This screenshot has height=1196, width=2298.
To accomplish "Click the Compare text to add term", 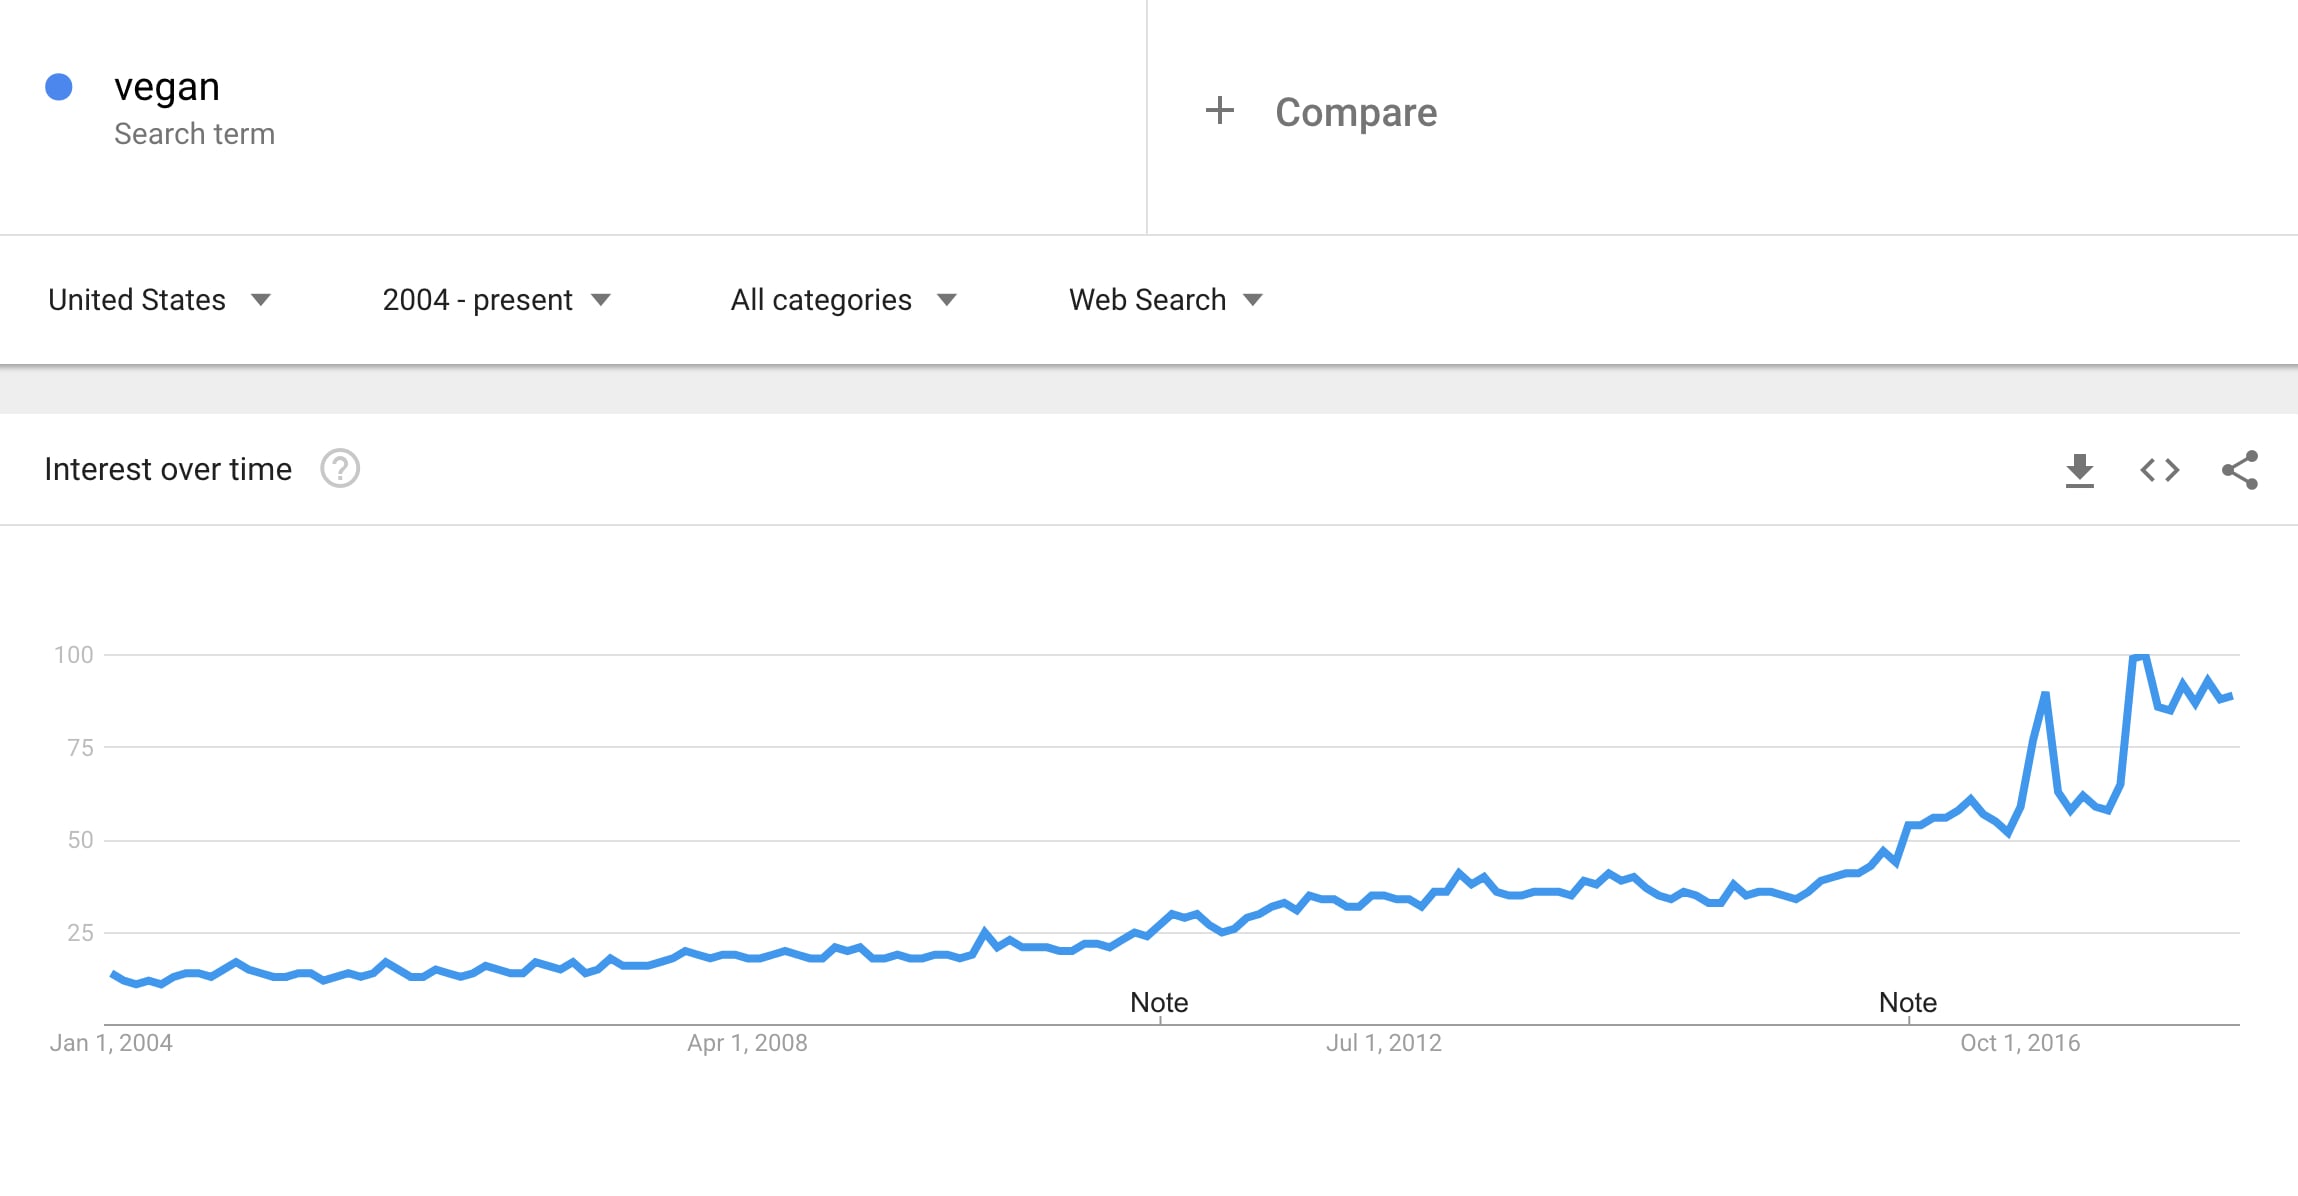I will tap(1356, 112).
